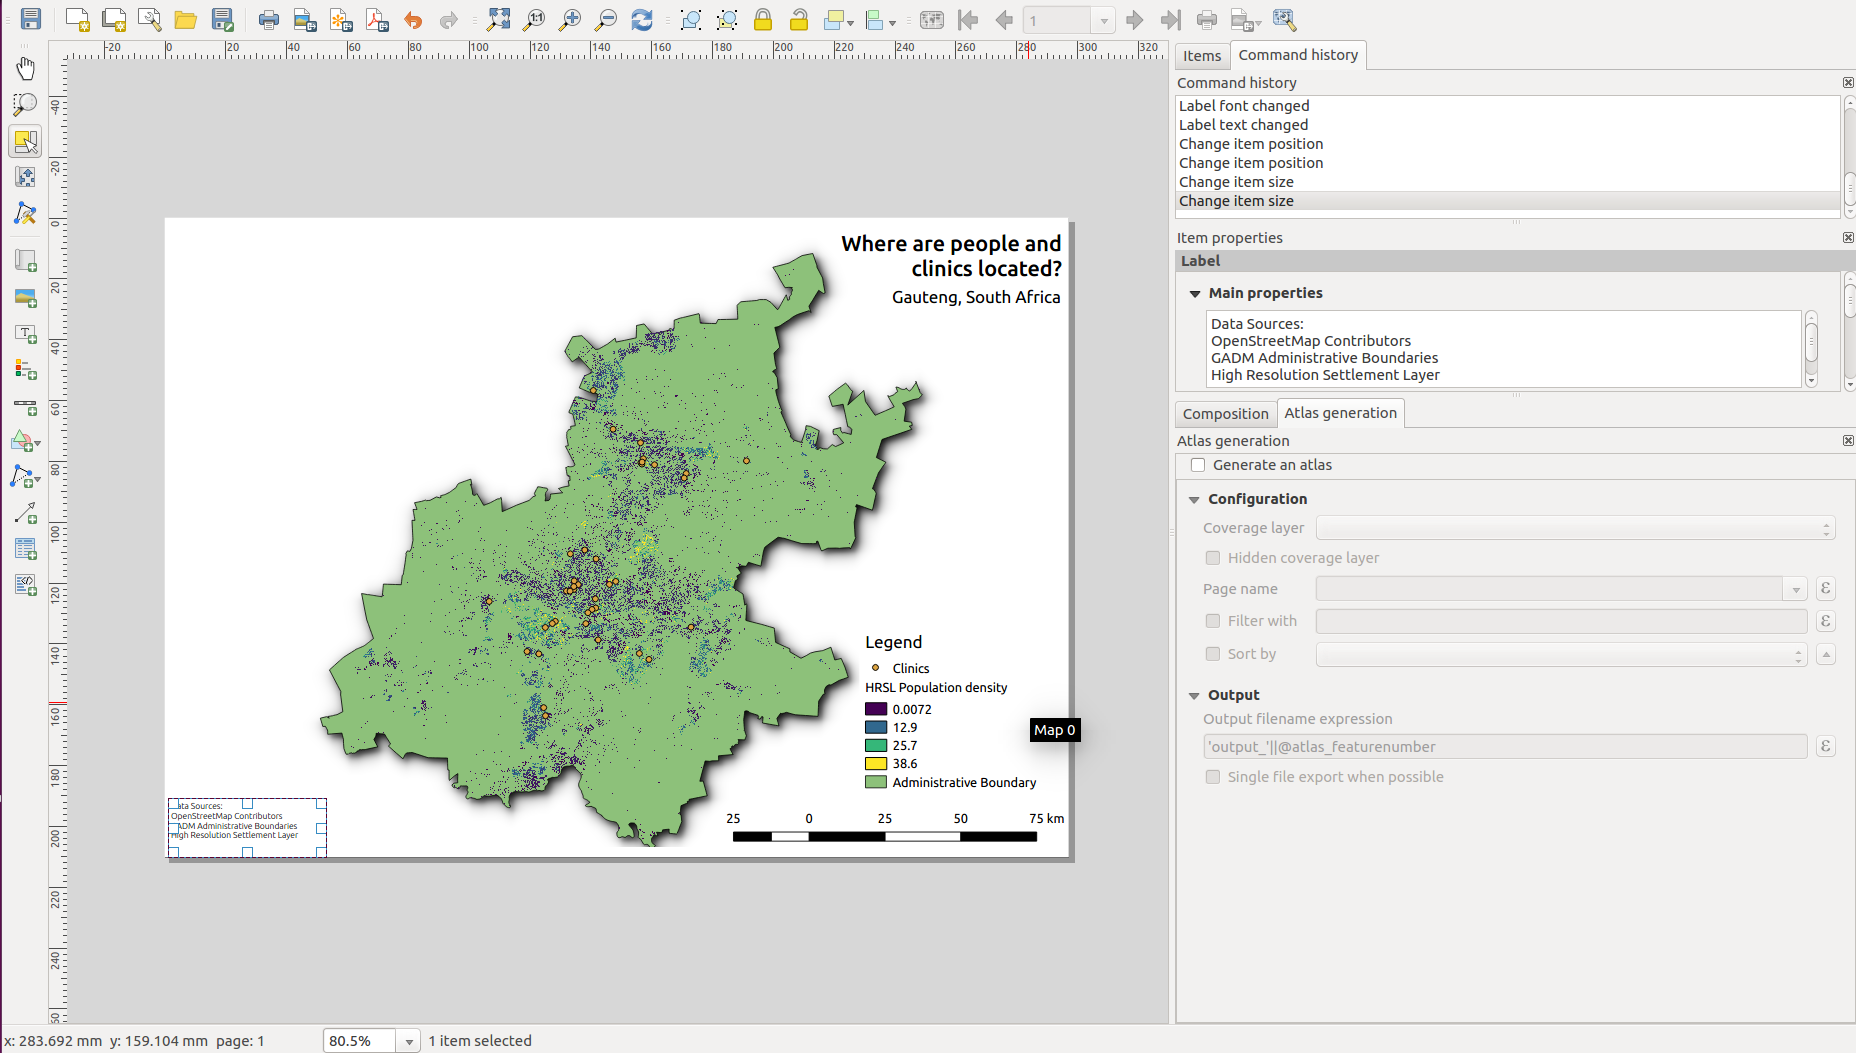1856x1053 pixels.
Task: Toggle the Sort by checkbox
Action: [x=1213, y=654]
